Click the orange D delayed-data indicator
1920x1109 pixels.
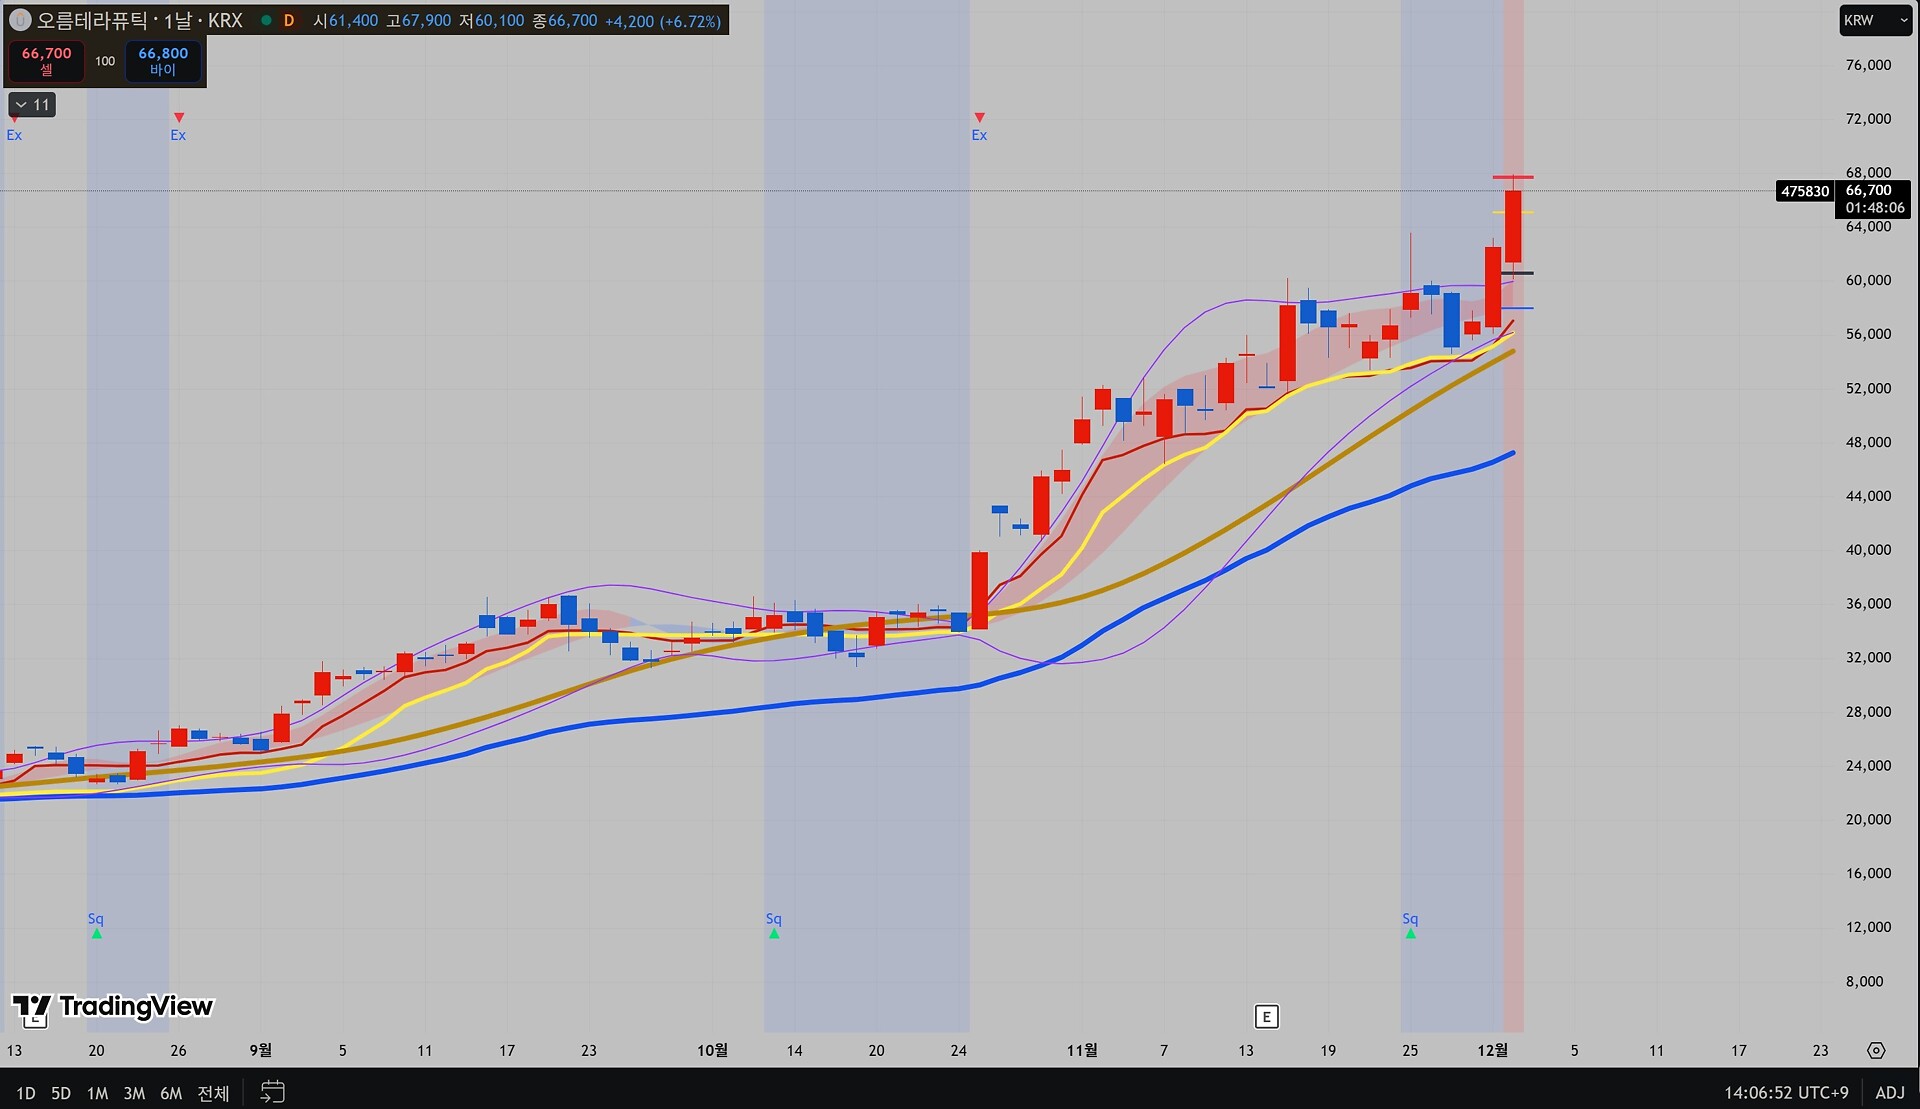click(289, 20)
